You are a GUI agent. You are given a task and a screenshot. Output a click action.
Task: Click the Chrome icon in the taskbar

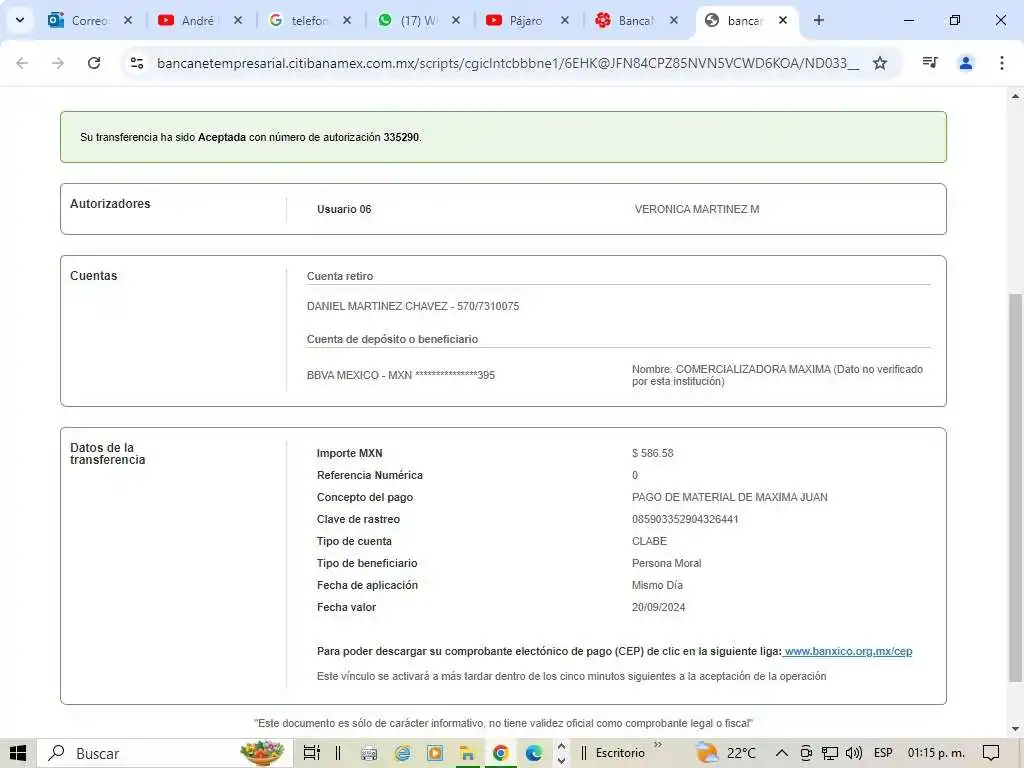click(x=500, y=753)
